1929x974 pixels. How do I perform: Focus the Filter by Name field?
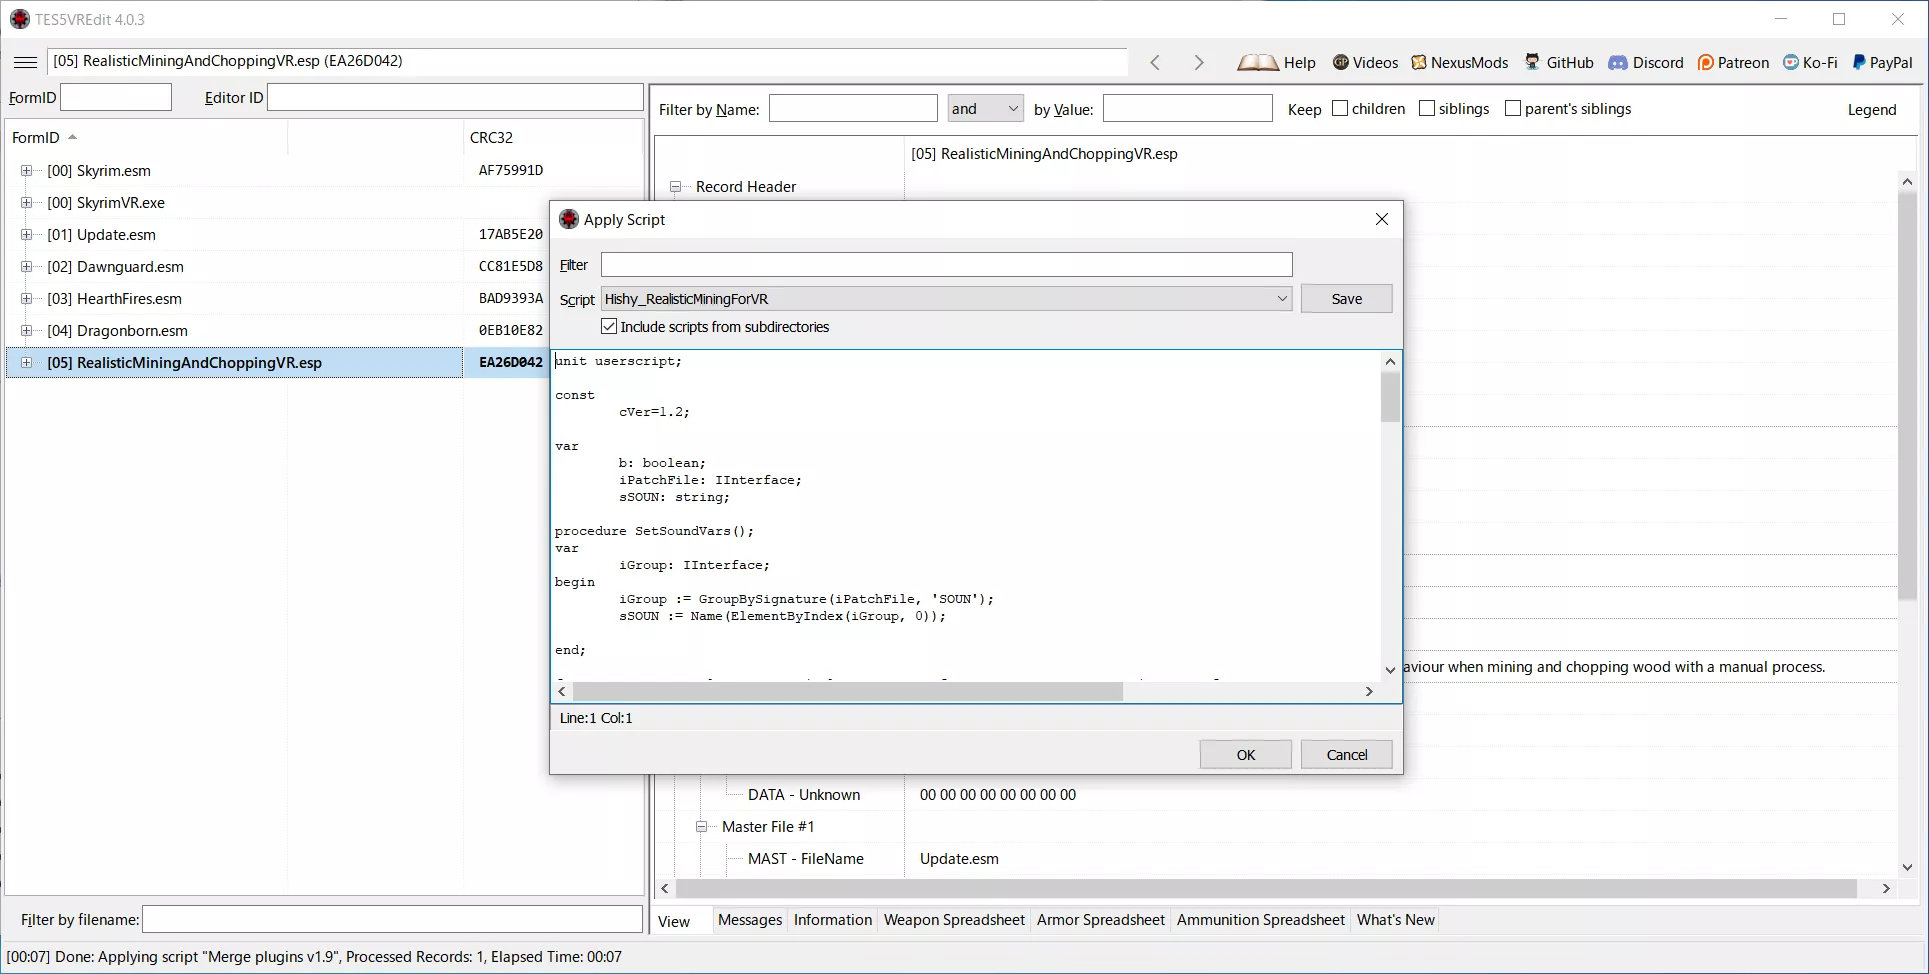tap(852, 108)
